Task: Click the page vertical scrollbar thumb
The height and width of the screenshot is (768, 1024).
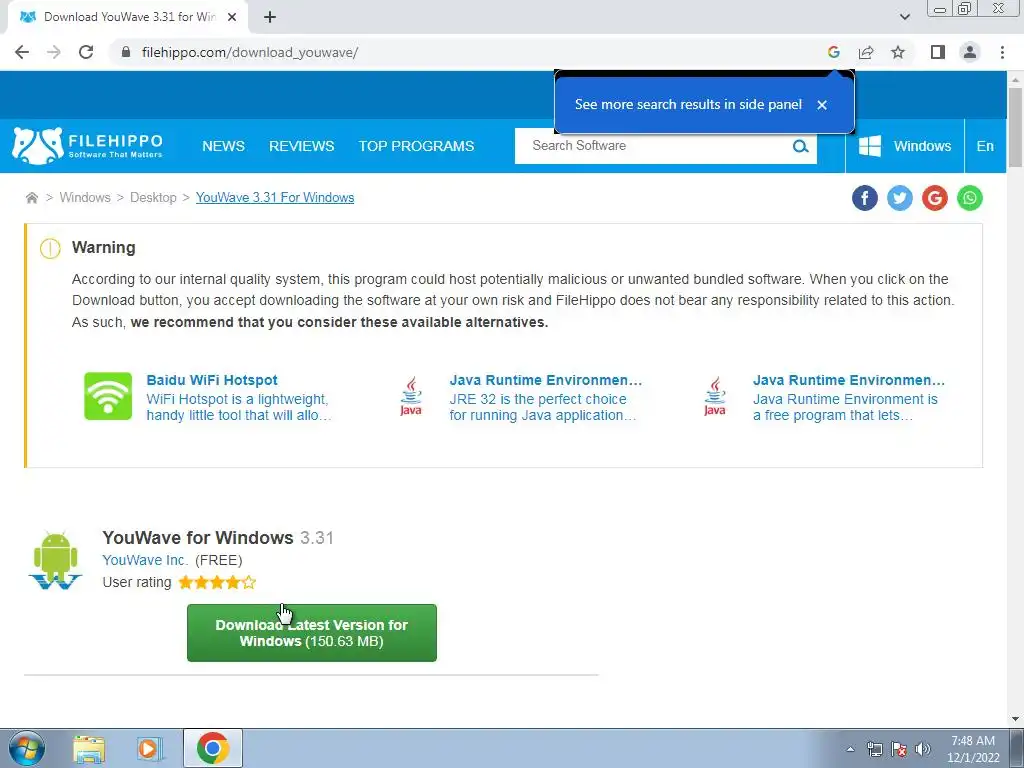Action: (1015, 127)
